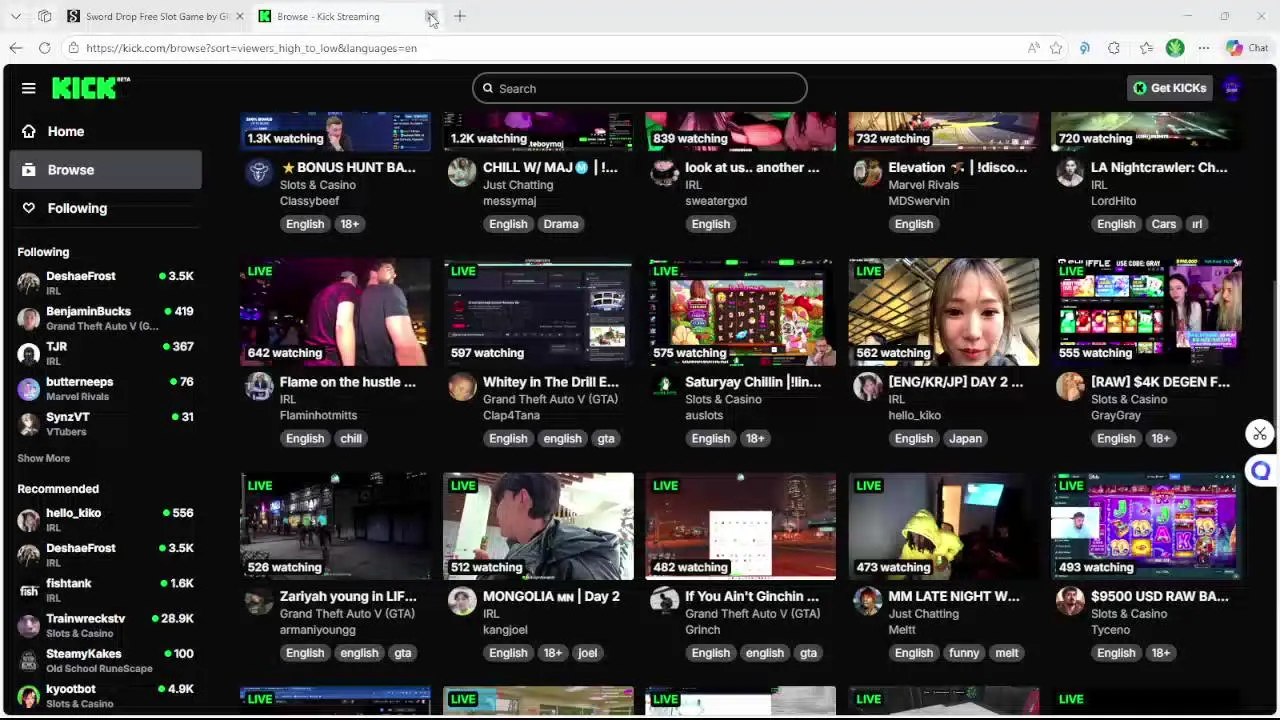Click MDSwervin channel avatar
1280x720 pixels.
pyautogui.click(x=867, y=172)
